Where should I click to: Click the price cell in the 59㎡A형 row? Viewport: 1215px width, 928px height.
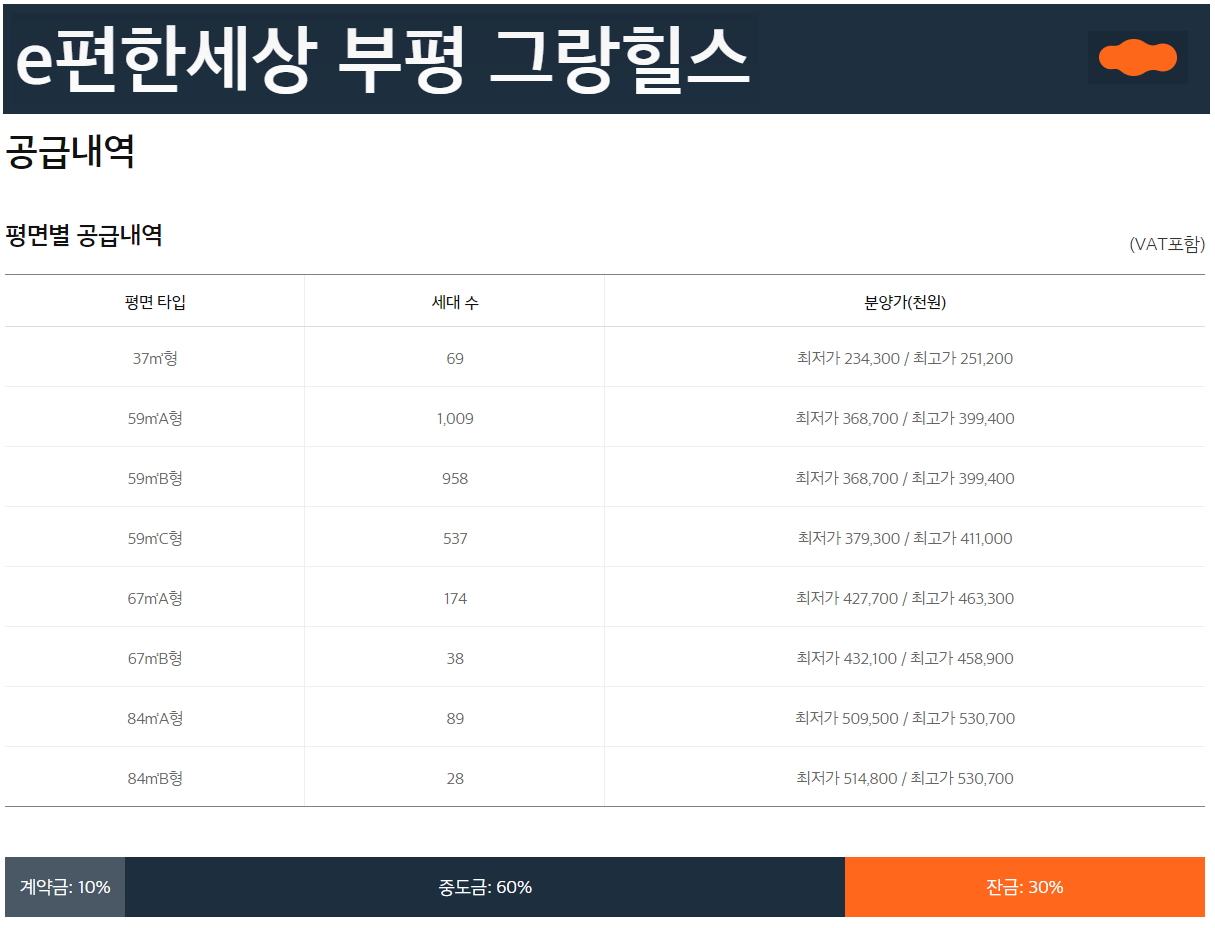[x=905, y=418]
